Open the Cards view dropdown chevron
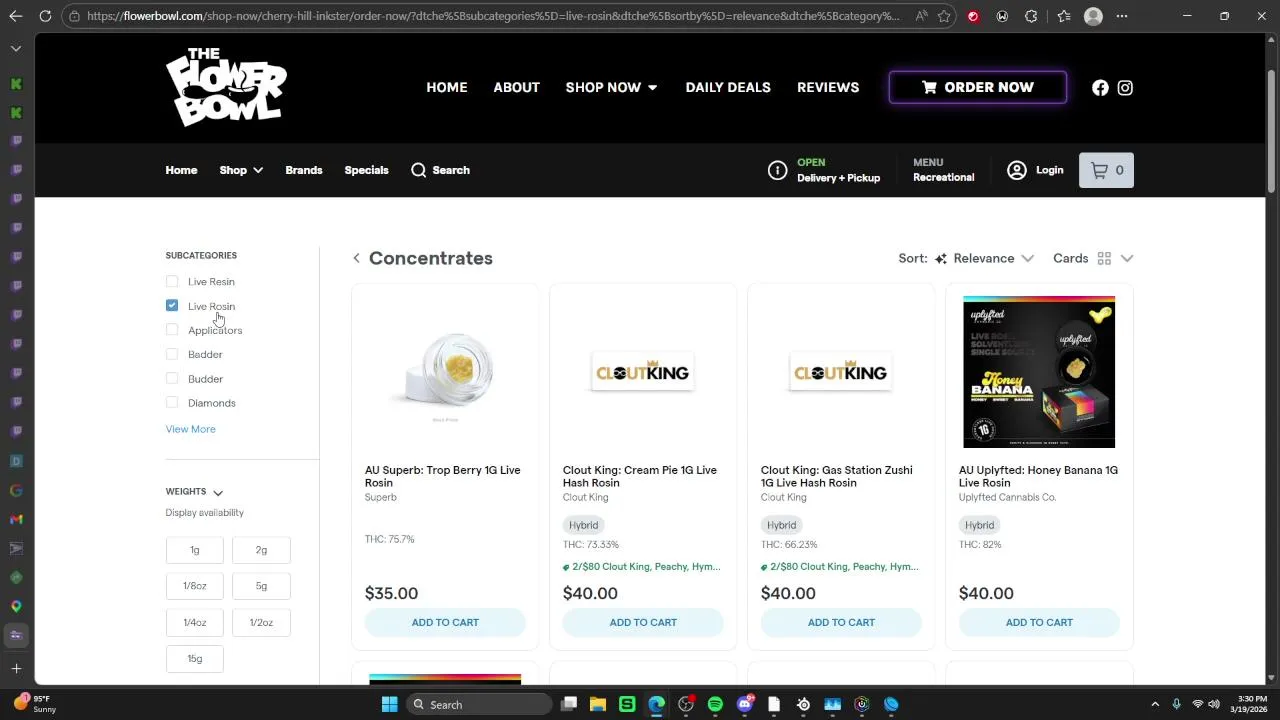1280x720 pixels. [1127, 258]
